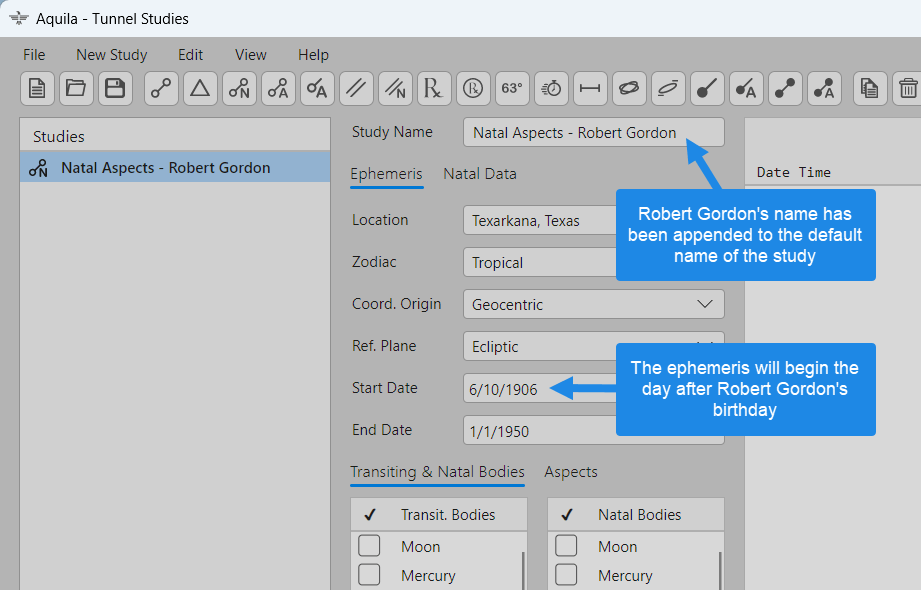Open the New Study menu

[x=112, y=55]
